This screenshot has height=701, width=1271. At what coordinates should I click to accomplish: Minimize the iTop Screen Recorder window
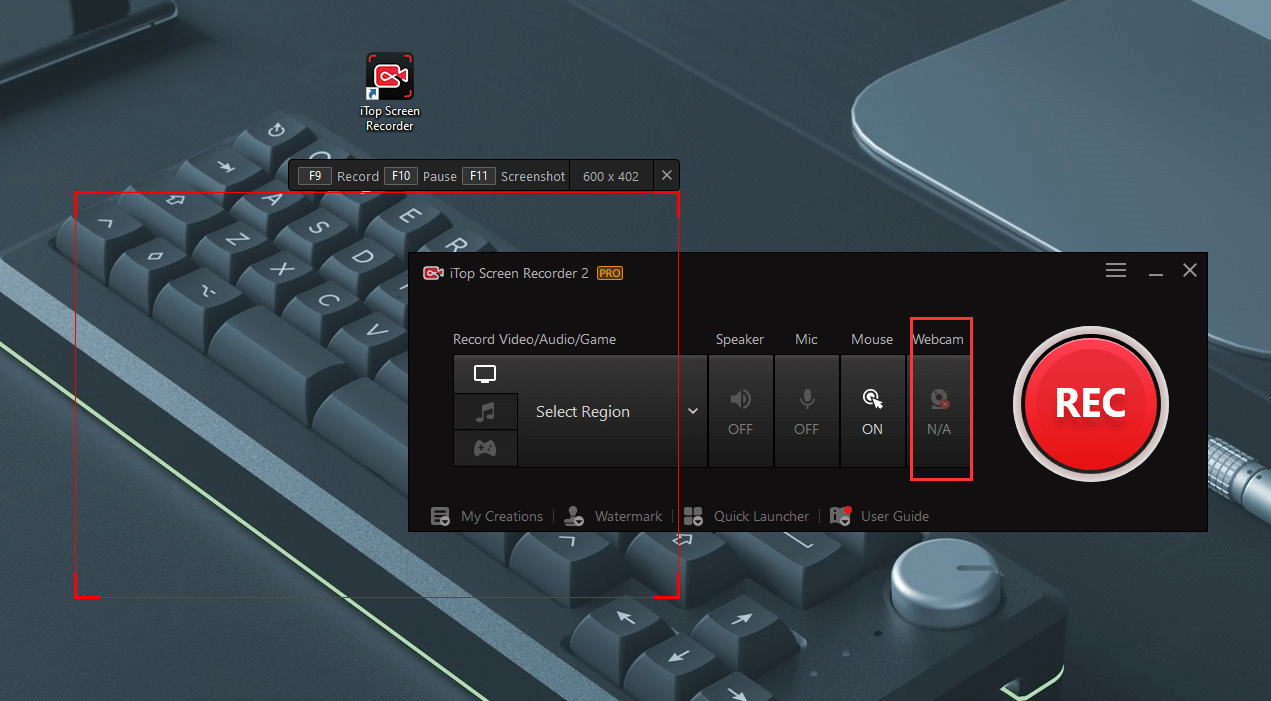click(1155, 272)
